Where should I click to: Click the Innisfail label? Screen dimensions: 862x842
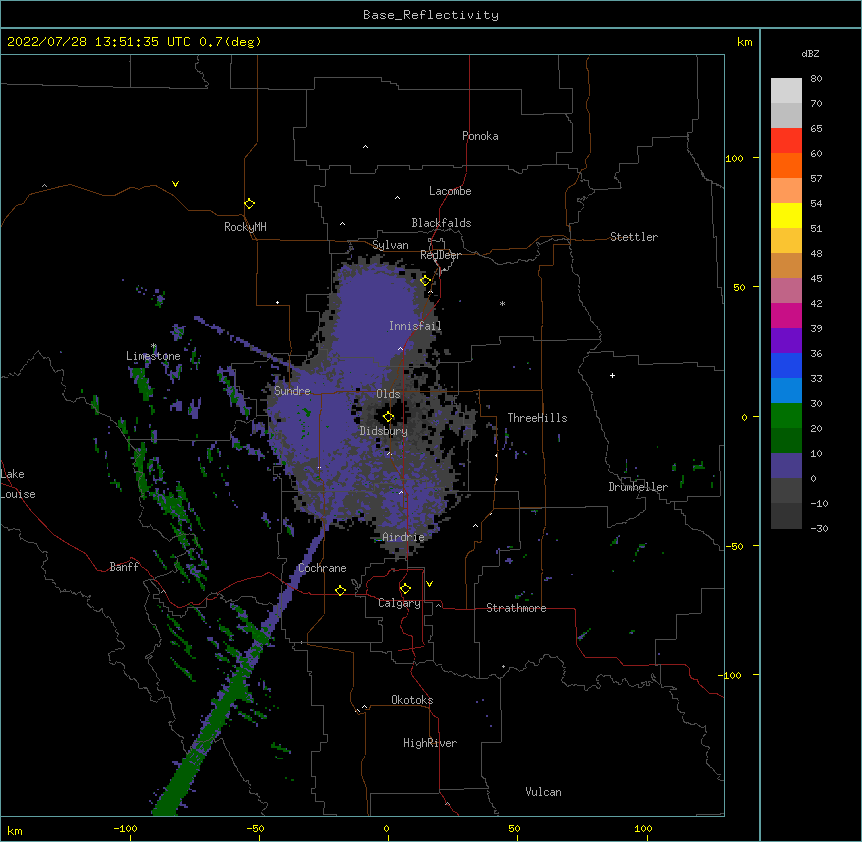[415, 326]
